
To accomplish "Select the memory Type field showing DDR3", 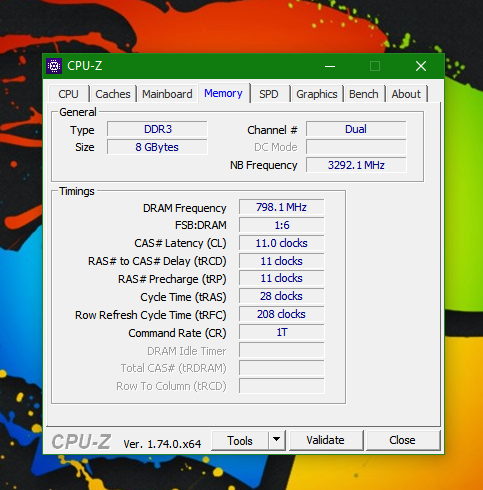I will click(157, 129).
